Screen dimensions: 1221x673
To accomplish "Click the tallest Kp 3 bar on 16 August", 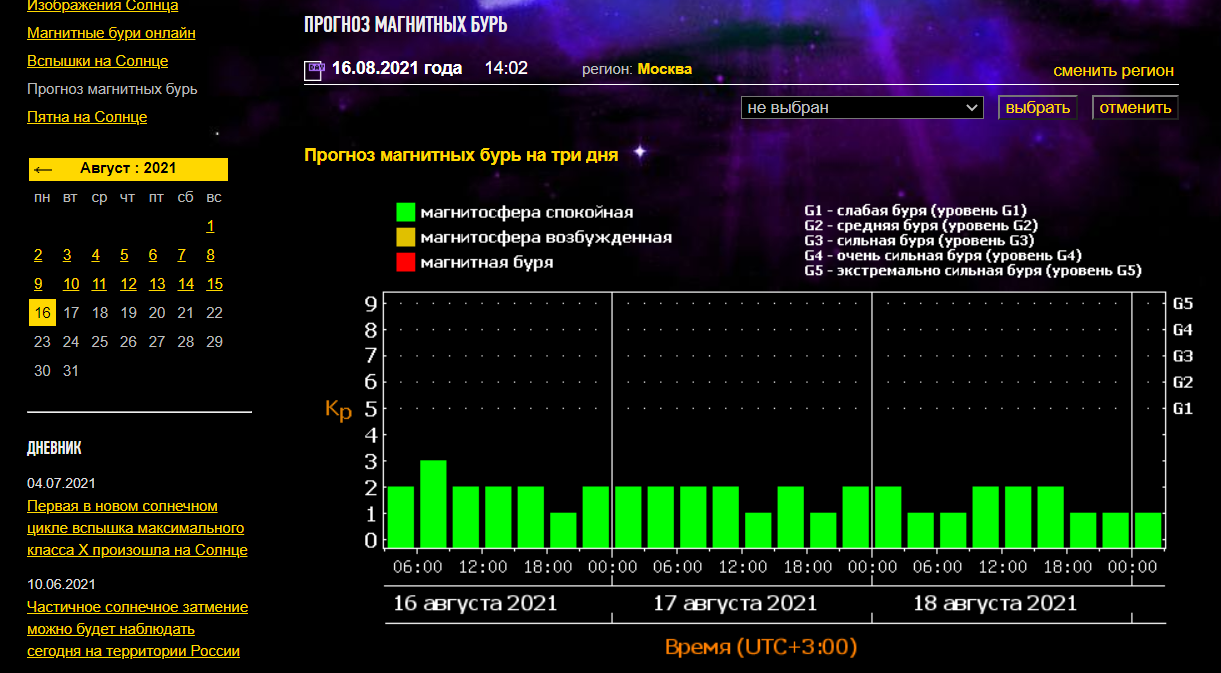I will pyautogui.click(x=433, y=504).
